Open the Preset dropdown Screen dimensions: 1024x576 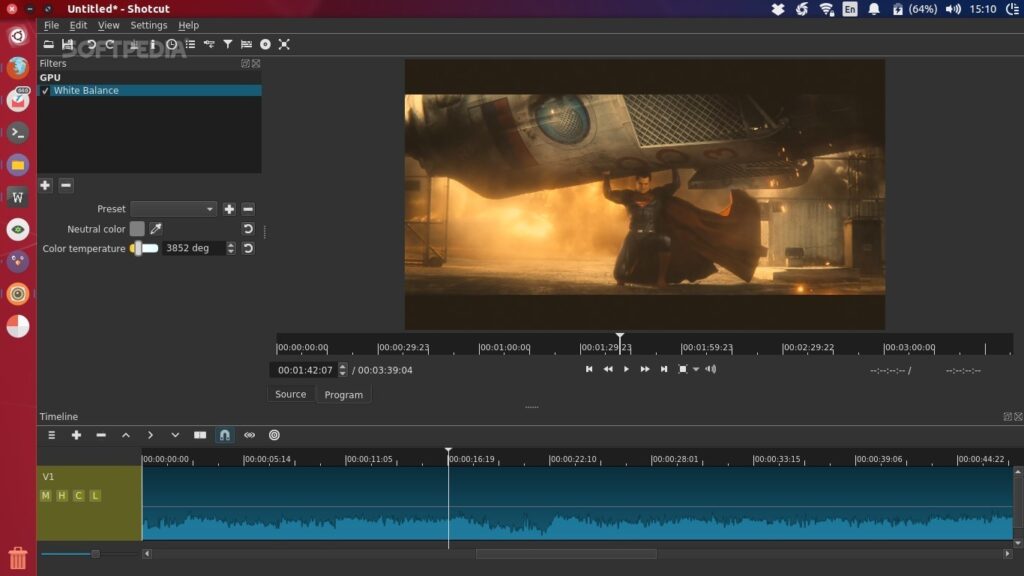[173, 209]
